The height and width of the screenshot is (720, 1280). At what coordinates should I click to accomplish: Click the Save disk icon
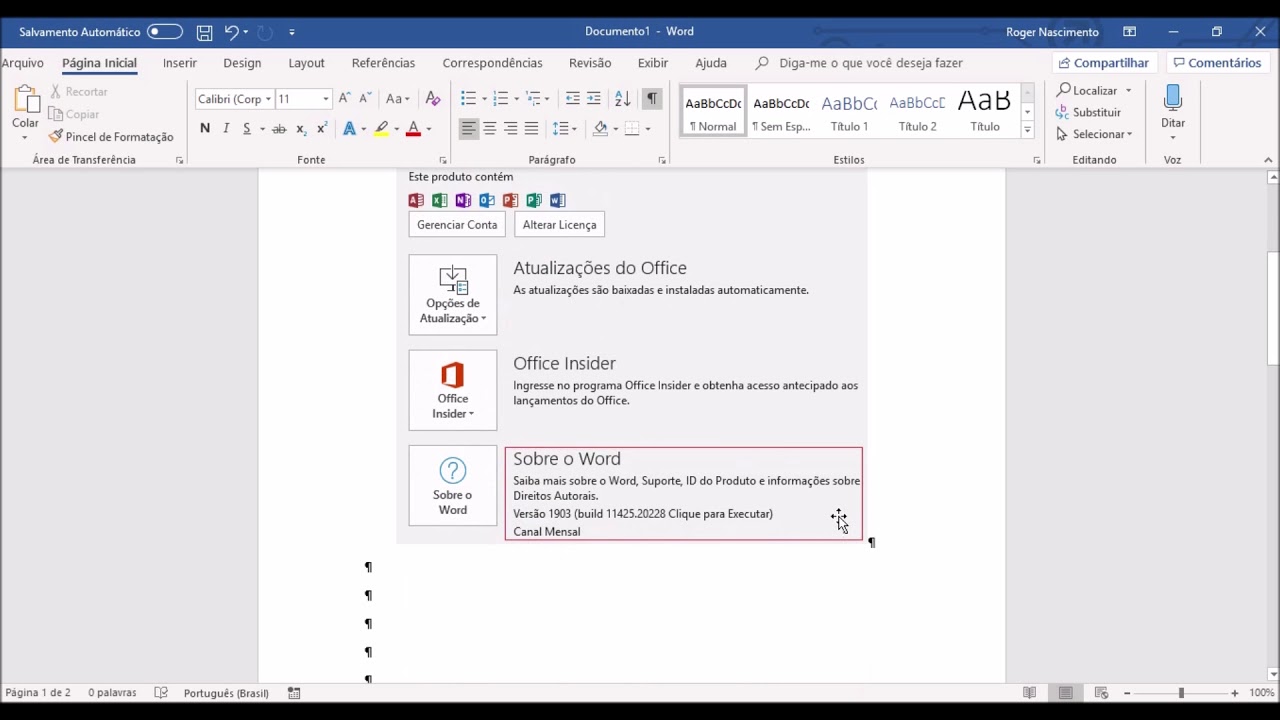click(x=204, y=32)
